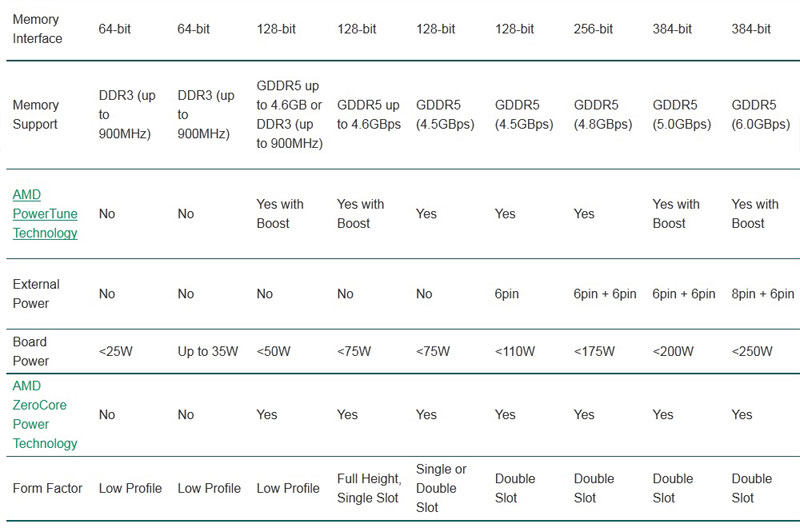Select the <175W board power cell
The image size is (800, 528).
coord(594,351)
